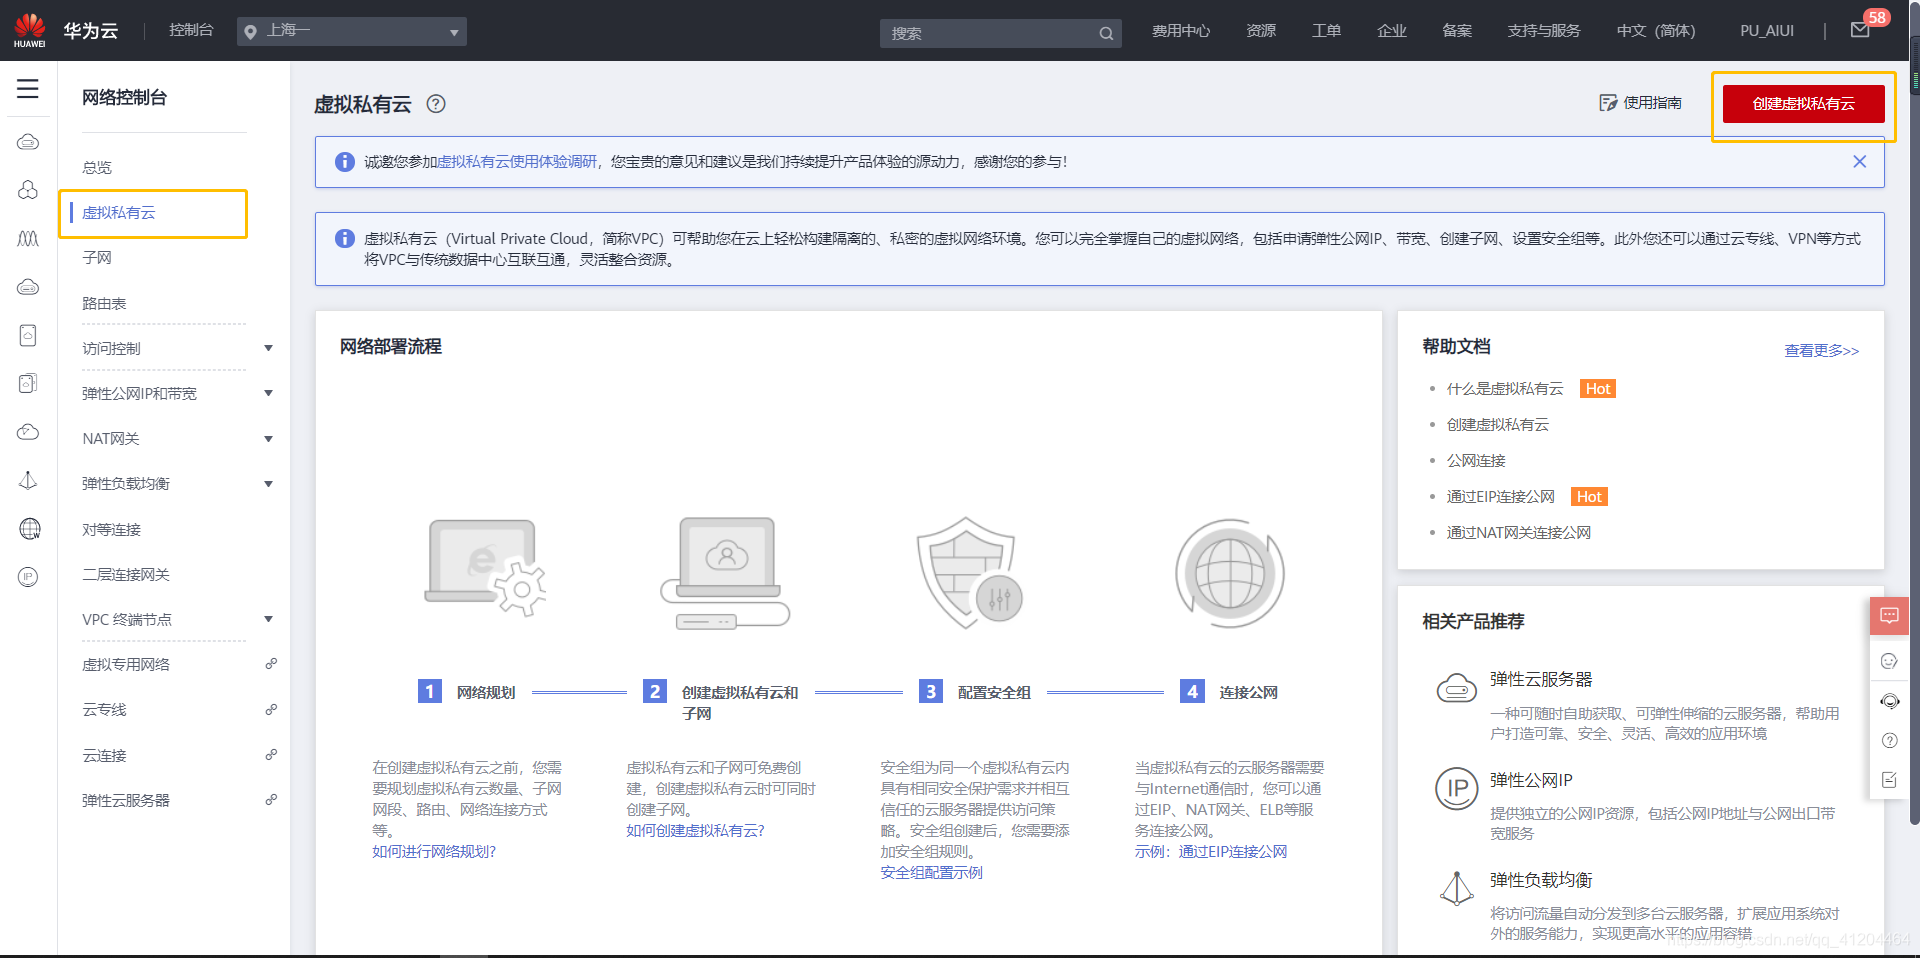Open external link icon beside sidebar 弹性云服务器
Screen dimensions: 1920x958
tap(271, 800)
